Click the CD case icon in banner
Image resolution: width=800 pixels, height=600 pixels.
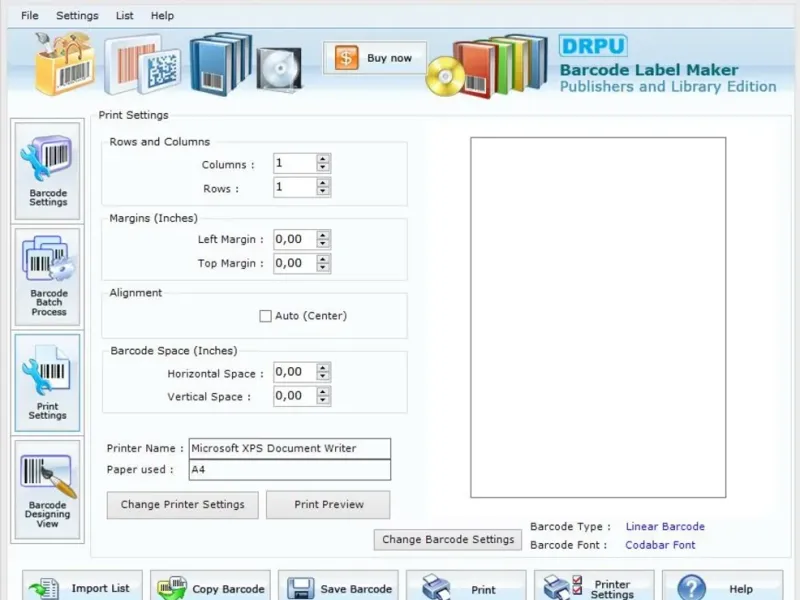click(278, 69)
